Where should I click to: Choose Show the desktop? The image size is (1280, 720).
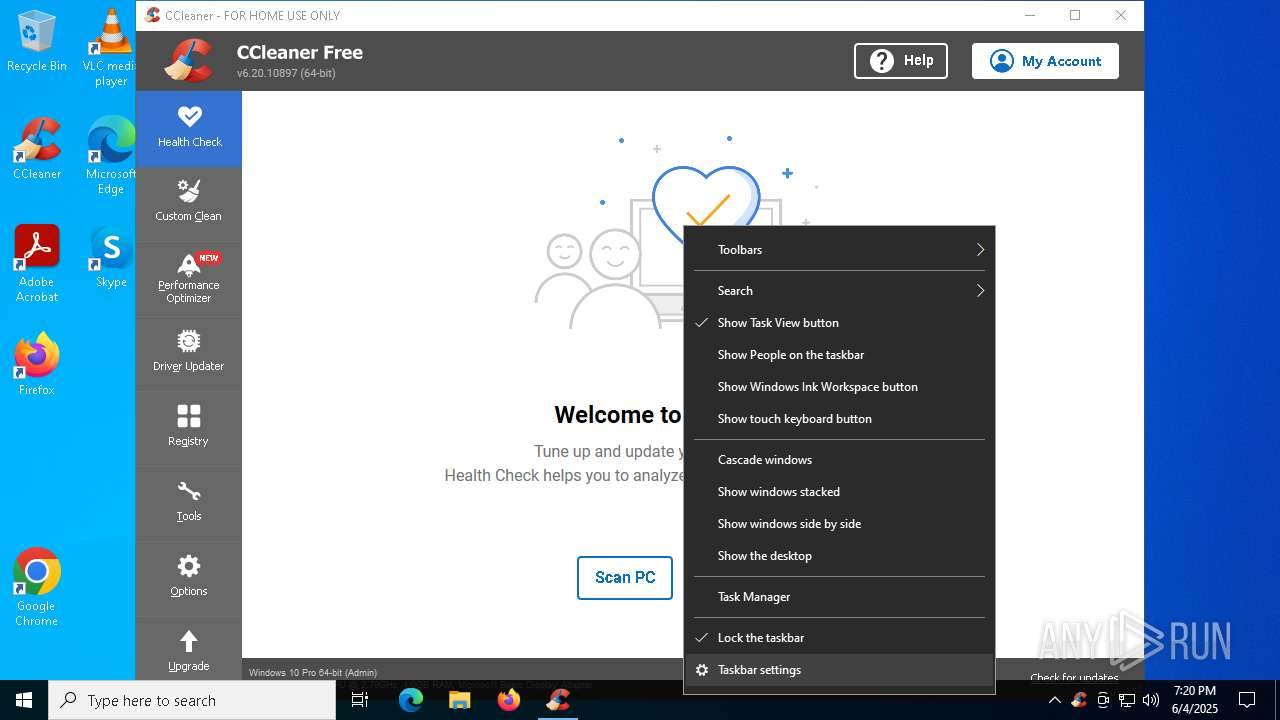pos(839,556)
